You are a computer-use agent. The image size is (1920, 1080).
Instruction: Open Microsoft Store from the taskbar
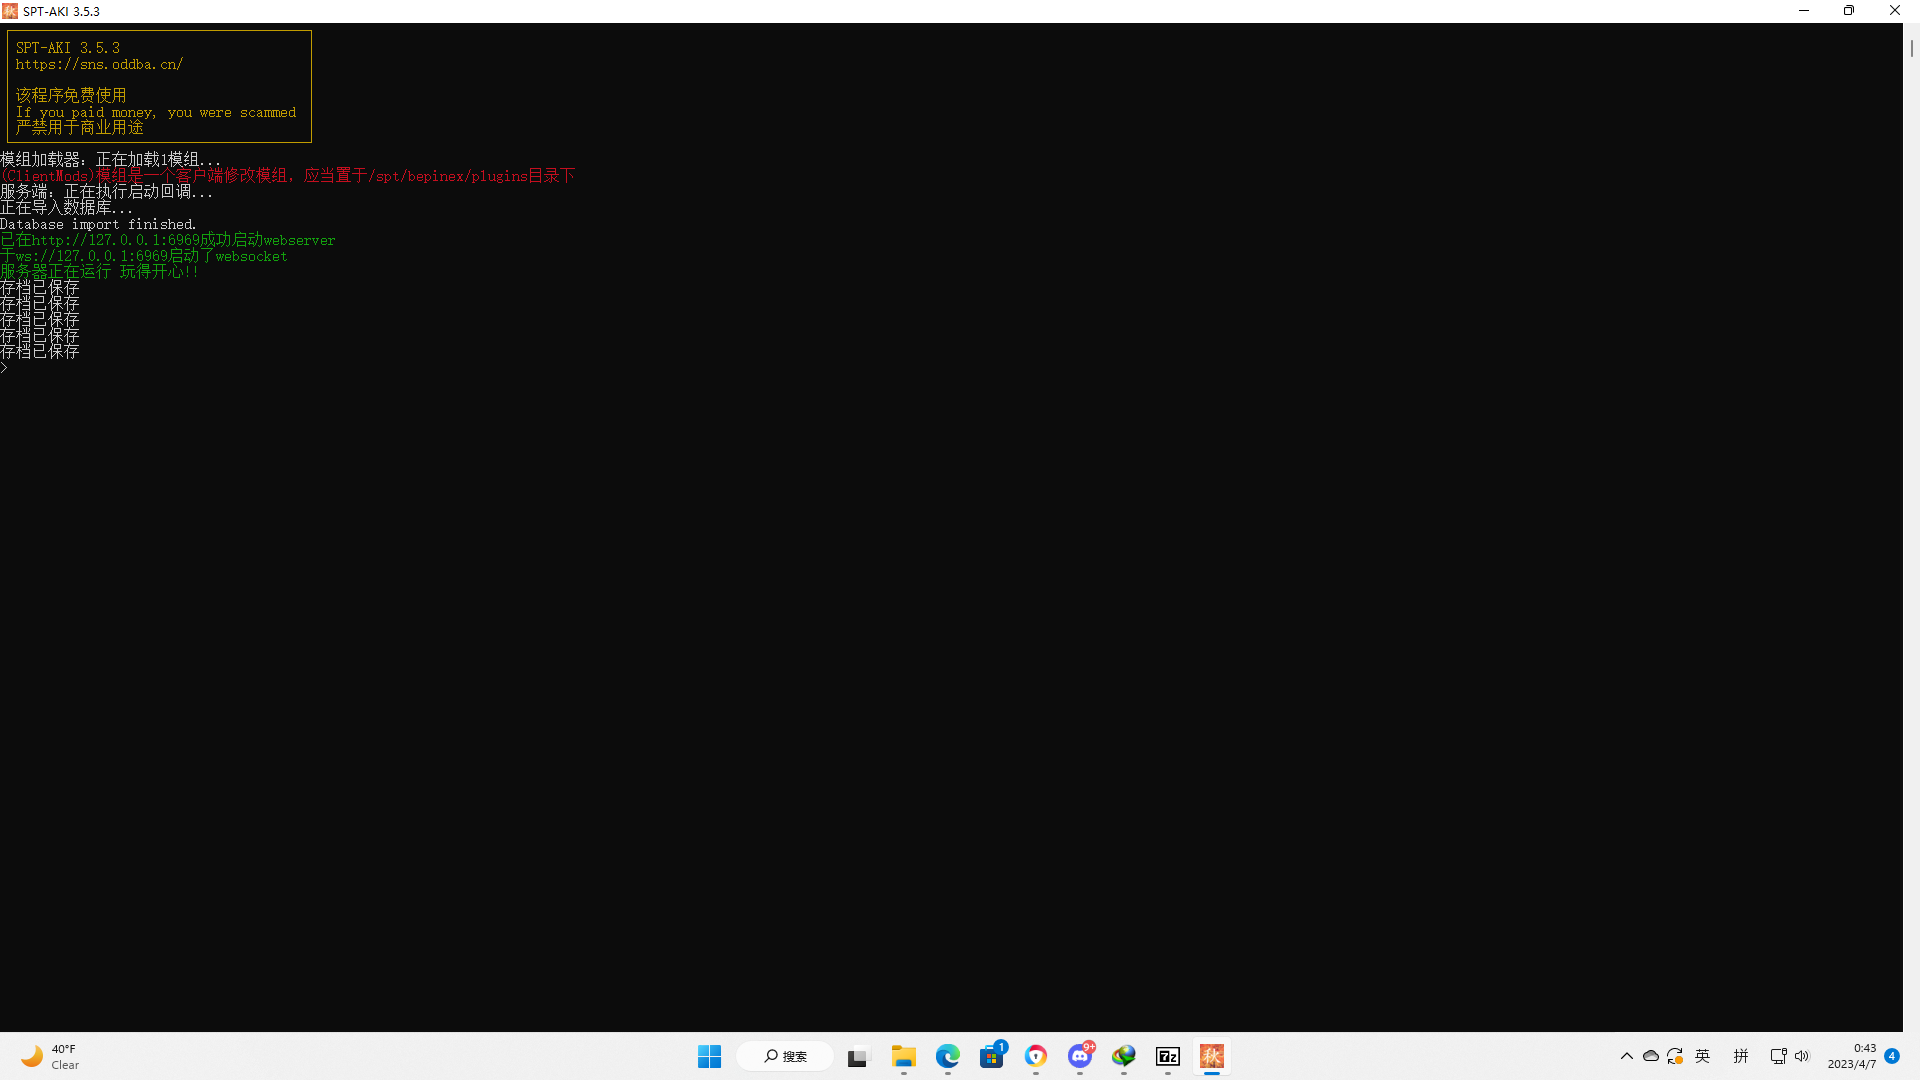coord(991,1056)
